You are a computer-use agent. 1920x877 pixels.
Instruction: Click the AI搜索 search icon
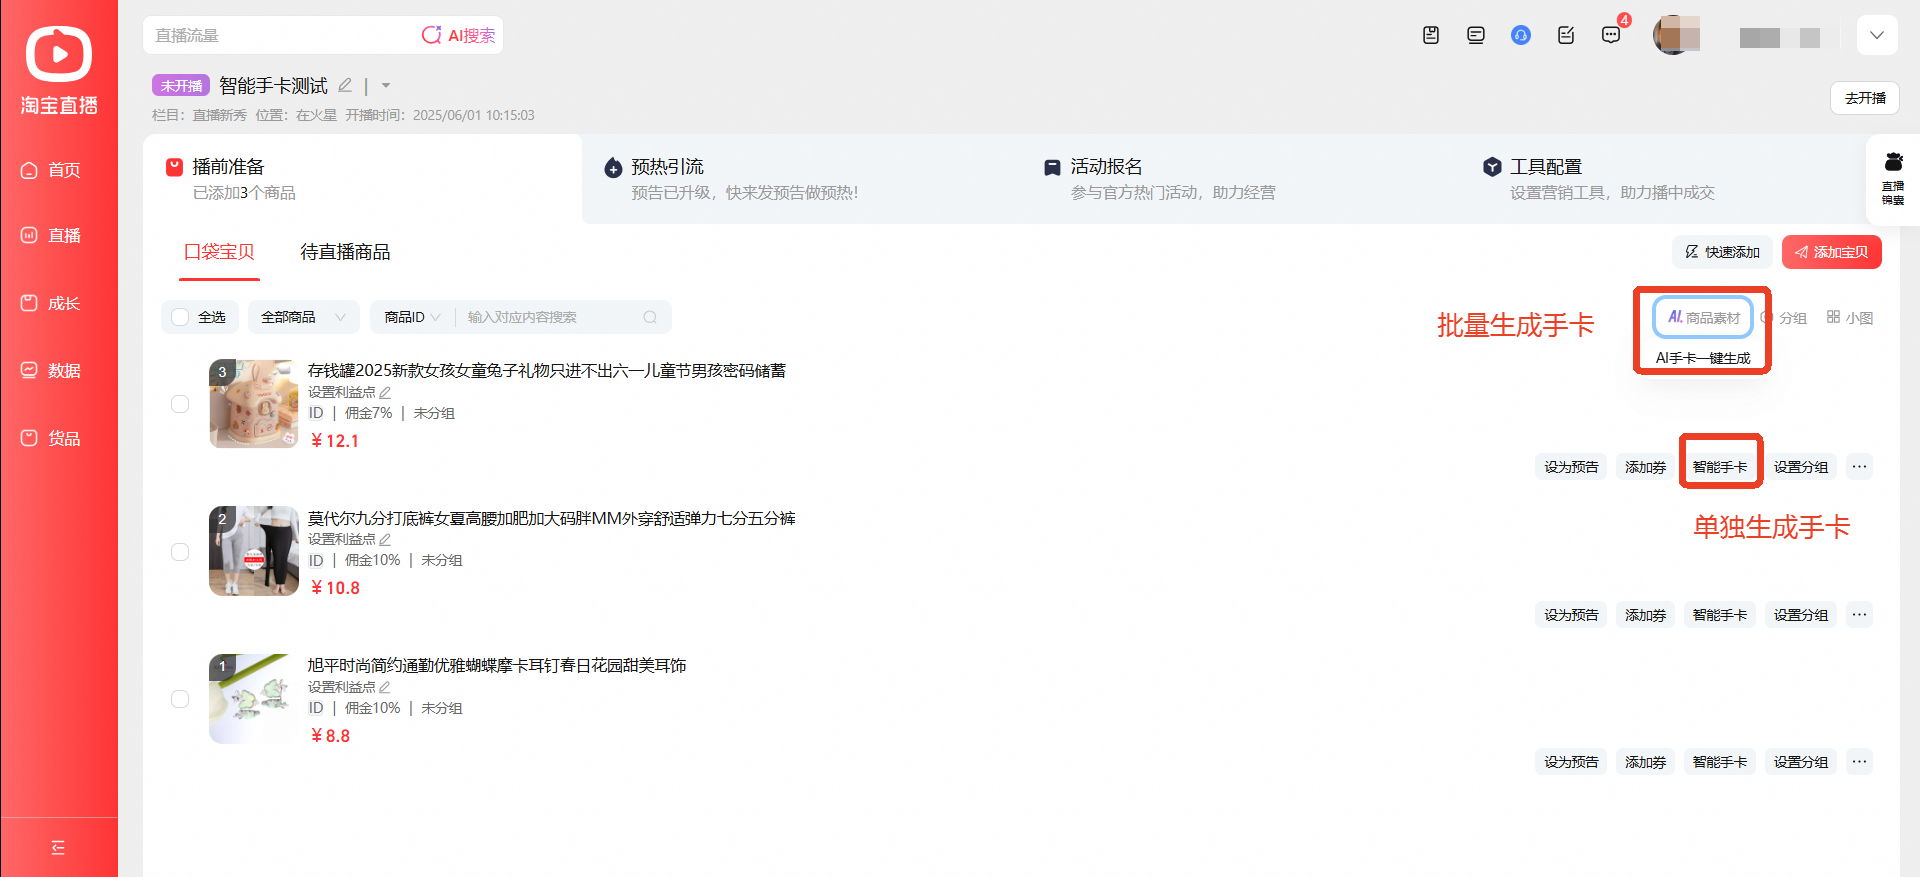pos(431,35)
